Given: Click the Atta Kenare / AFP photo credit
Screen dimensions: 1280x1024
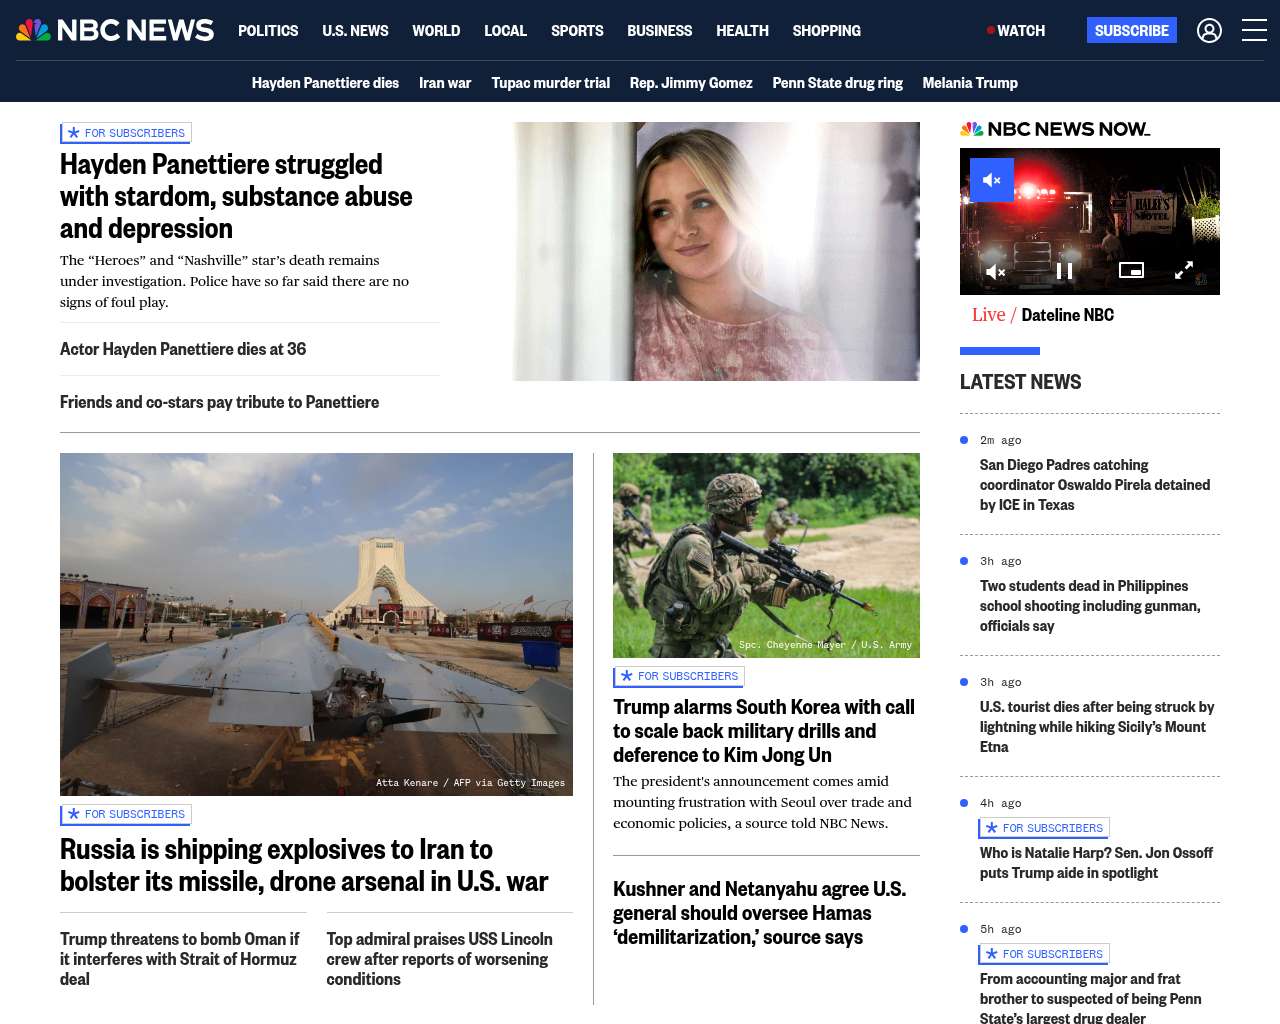Looking at the screenshot, I should click(470, 783).
